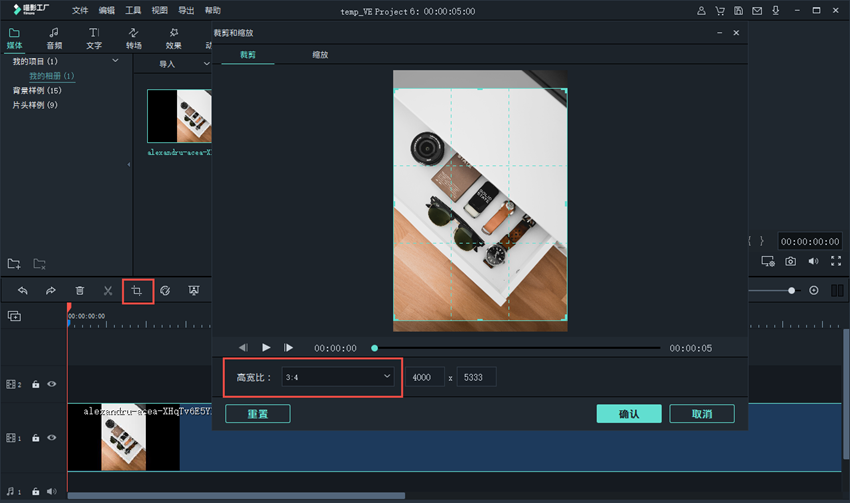Select 背景样例 (15) folder

[x=37, y=91]
